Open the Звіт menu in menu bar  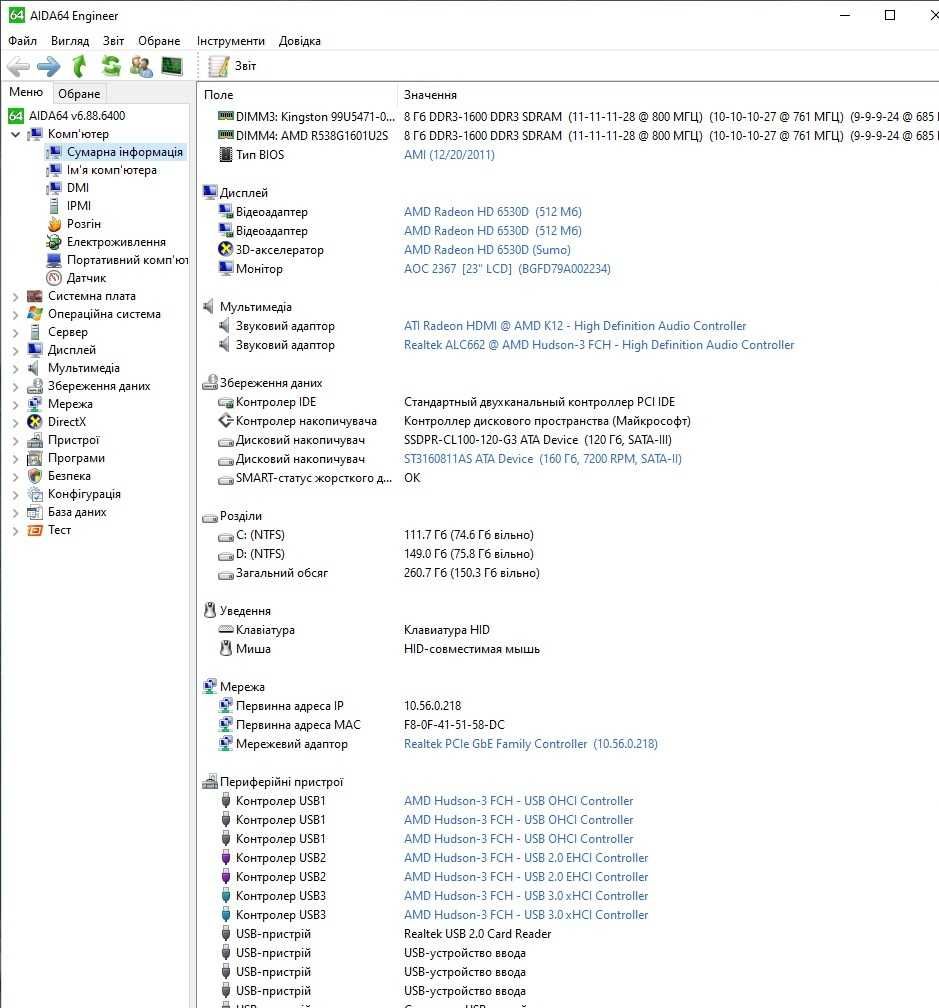pos(114,41)
